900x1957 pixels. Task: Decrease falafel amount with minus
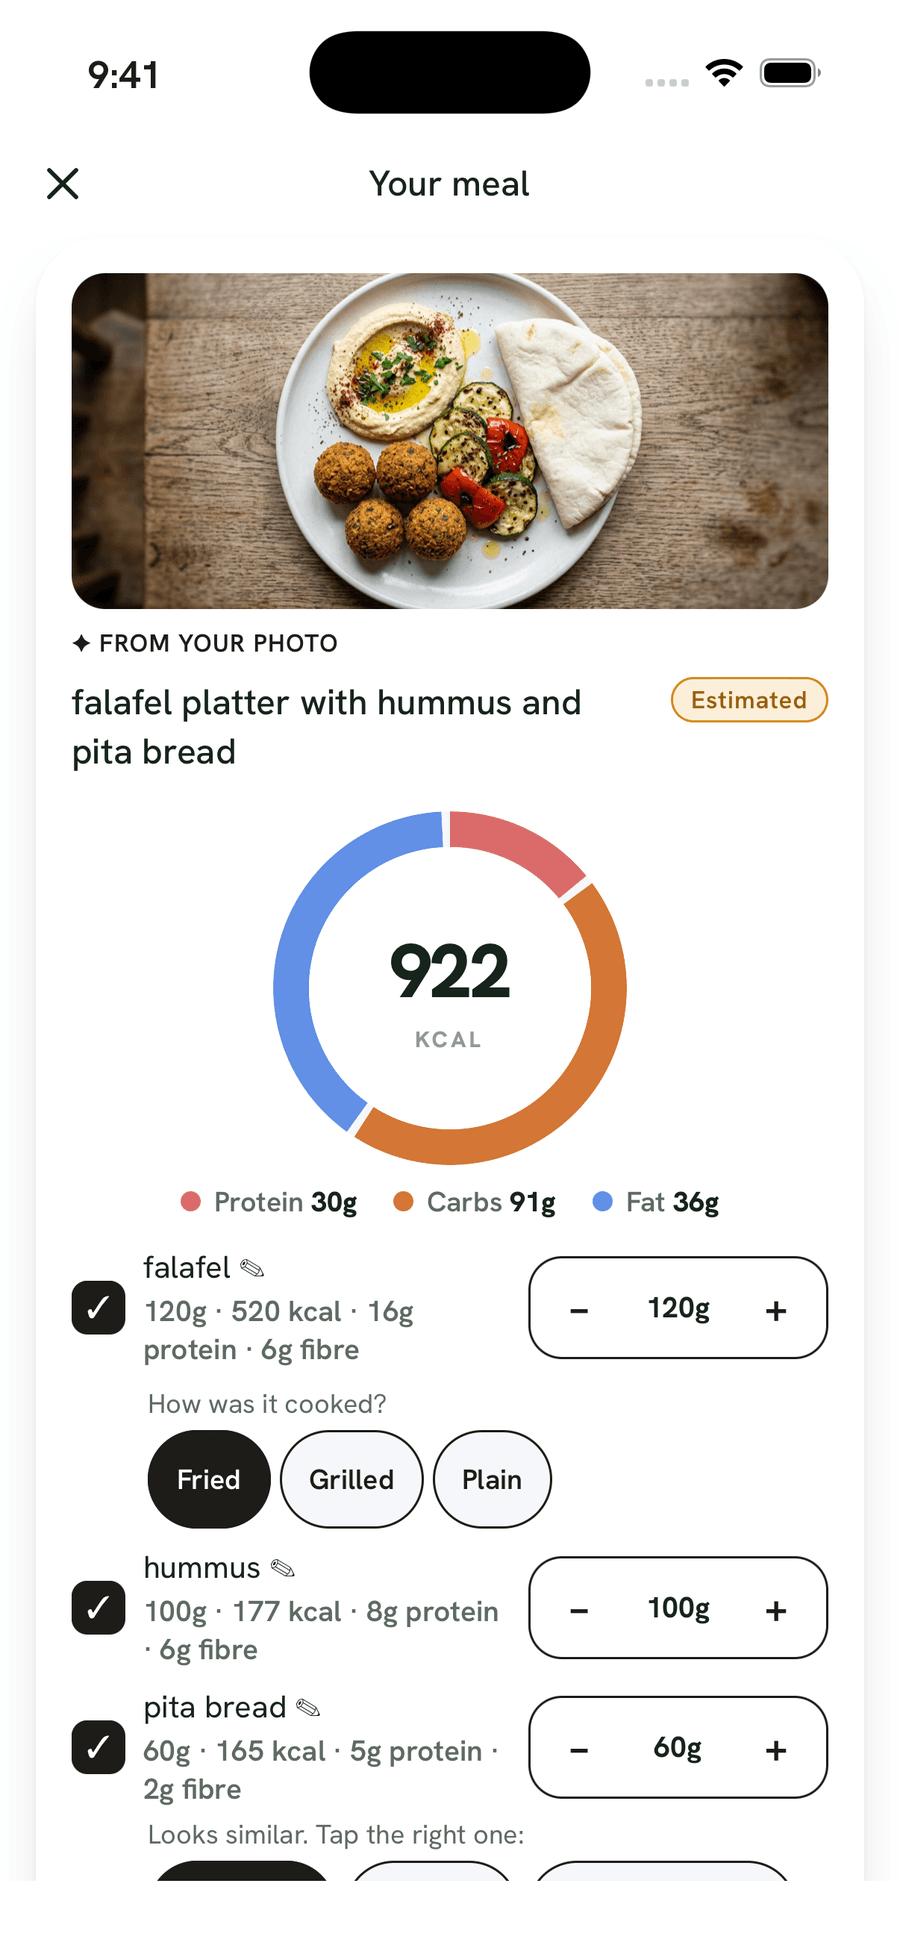(579, 1310)
